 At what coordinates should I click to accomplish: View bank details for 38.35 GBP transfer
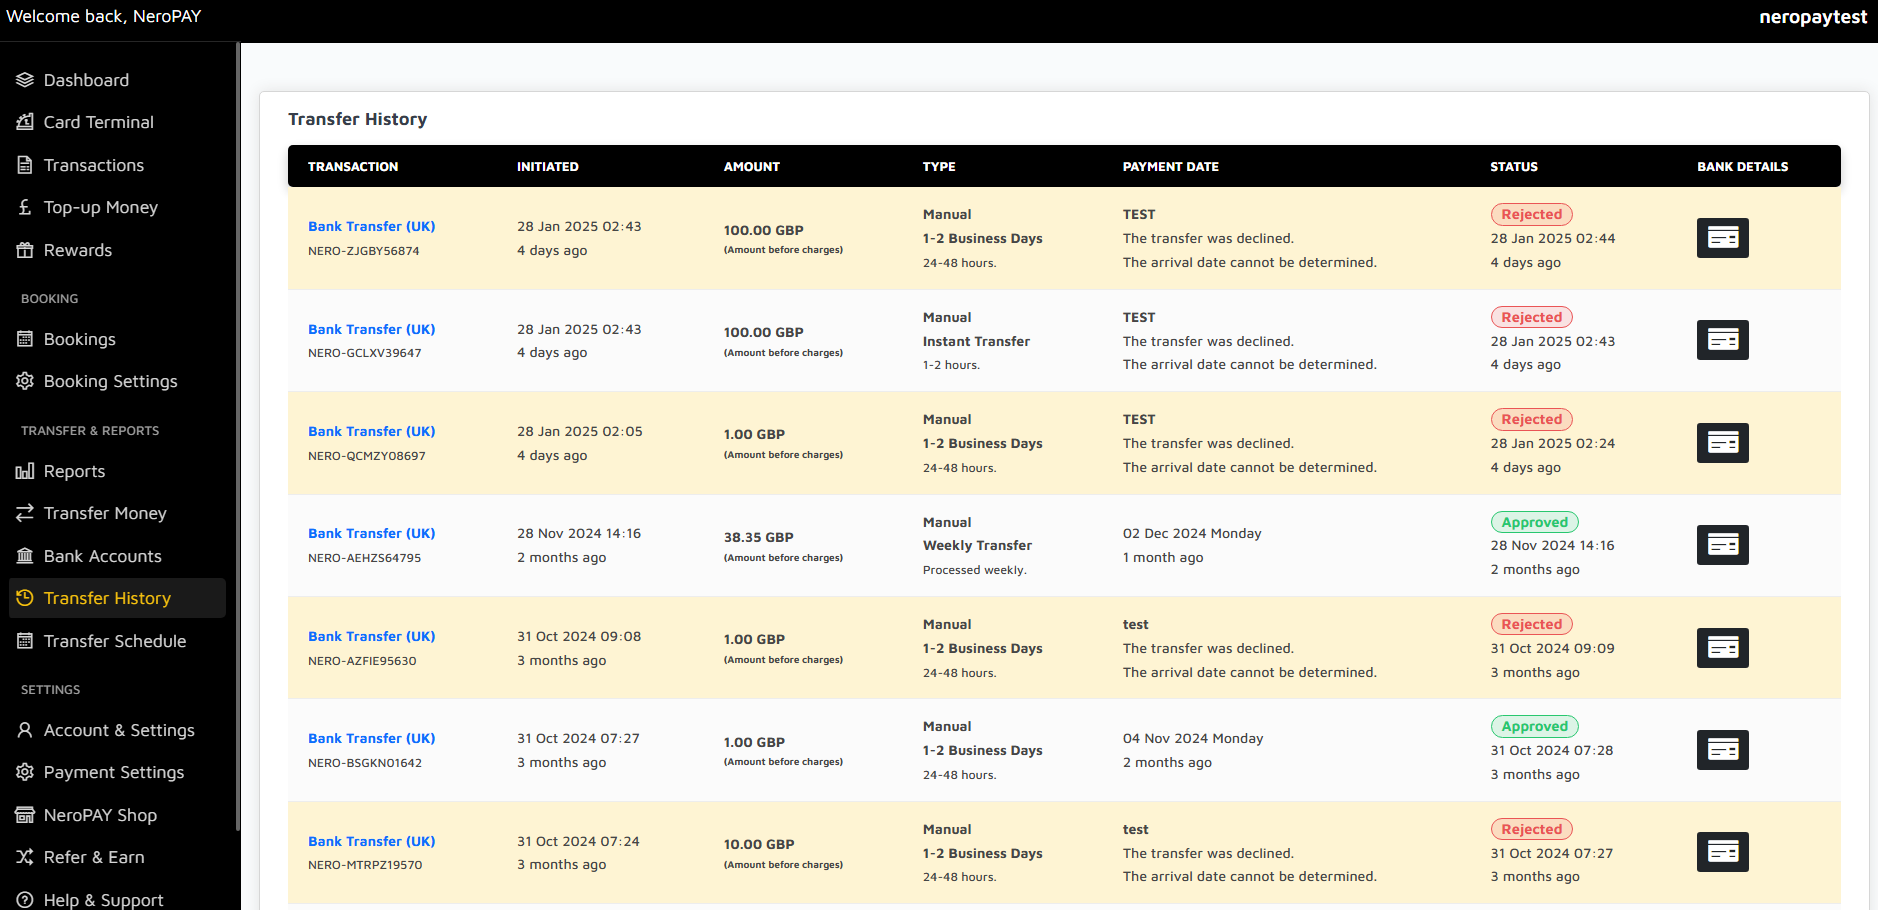point(1722,545)
